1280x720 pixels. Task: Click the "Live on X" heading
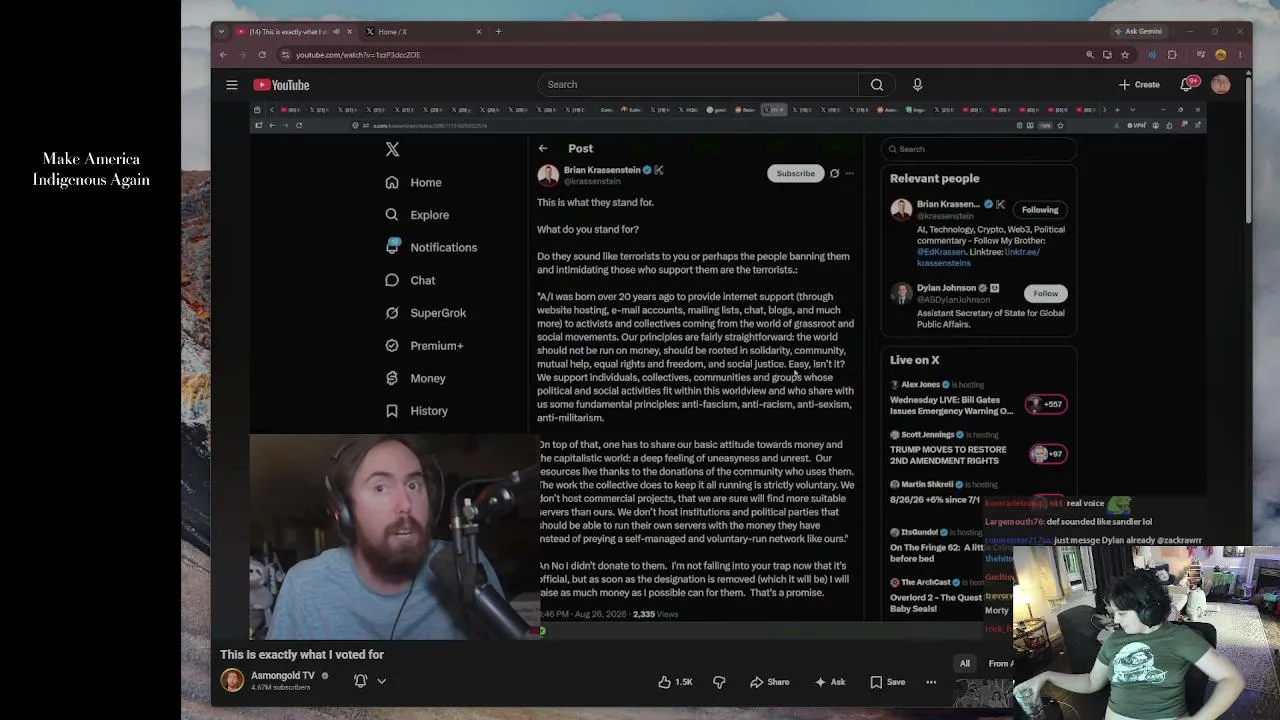pyautogui.click(x=915, y=360)
